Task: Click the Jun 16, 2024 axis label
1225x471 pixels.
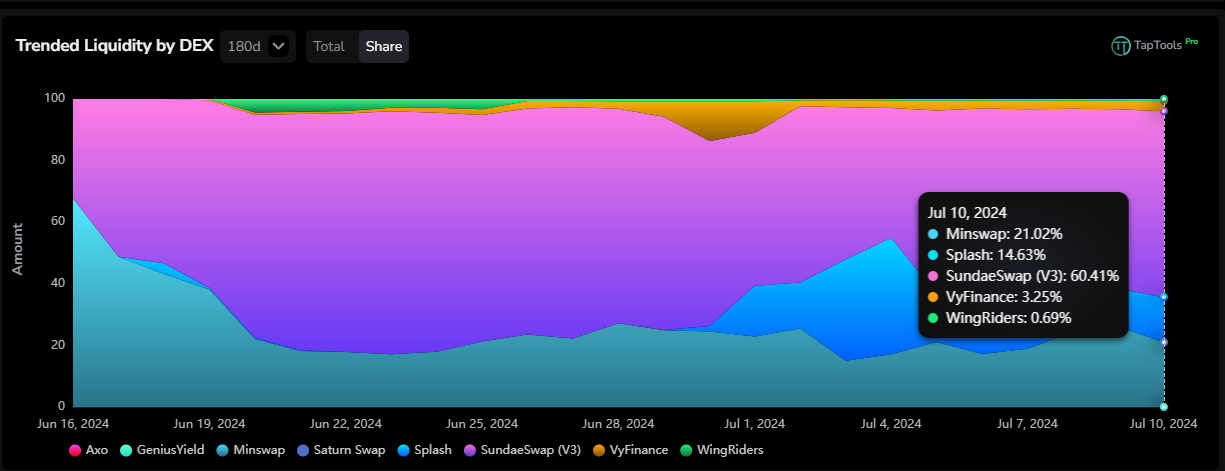Action: [x=74, y=424]
